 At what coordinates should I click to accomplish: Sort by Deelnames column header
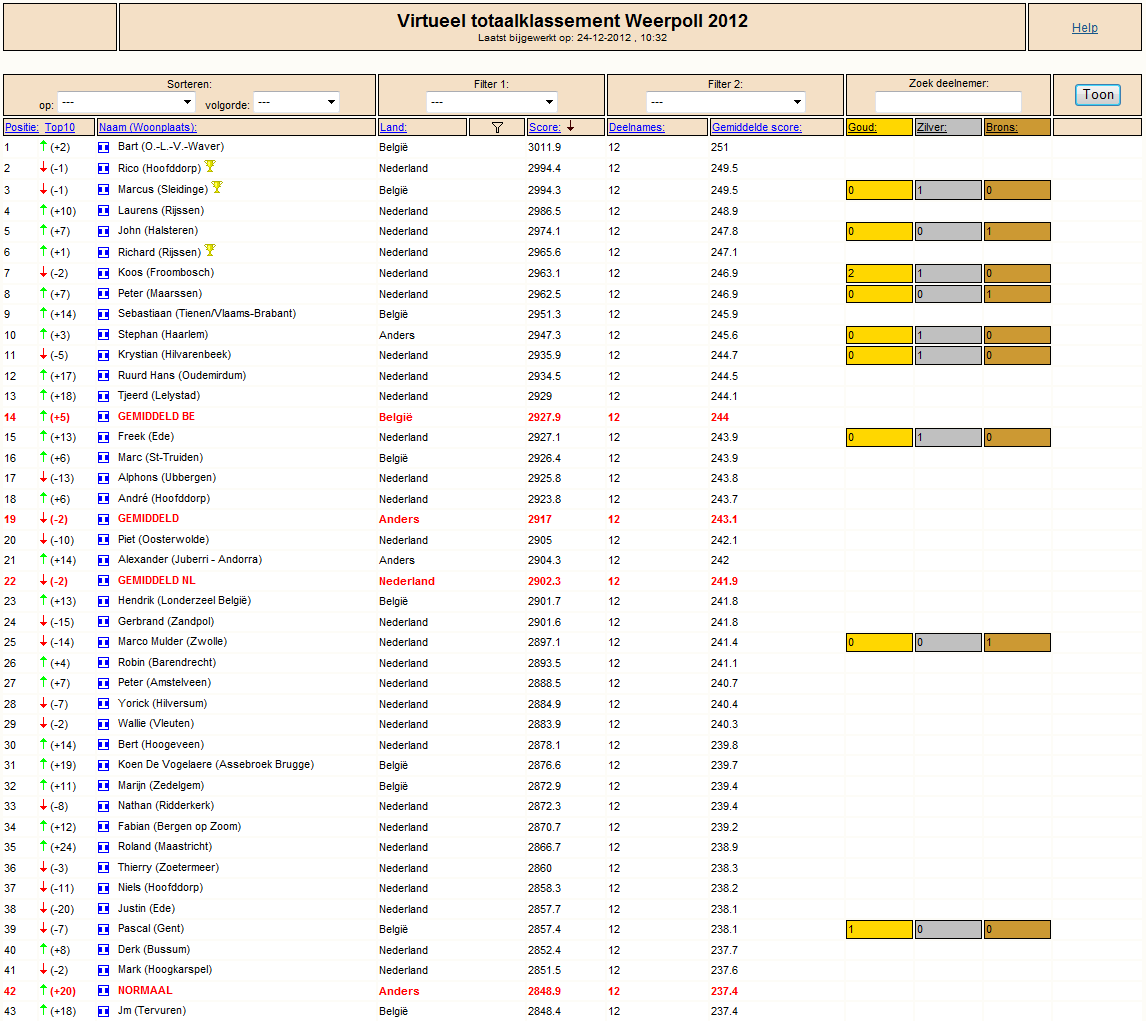coord(637,127)
